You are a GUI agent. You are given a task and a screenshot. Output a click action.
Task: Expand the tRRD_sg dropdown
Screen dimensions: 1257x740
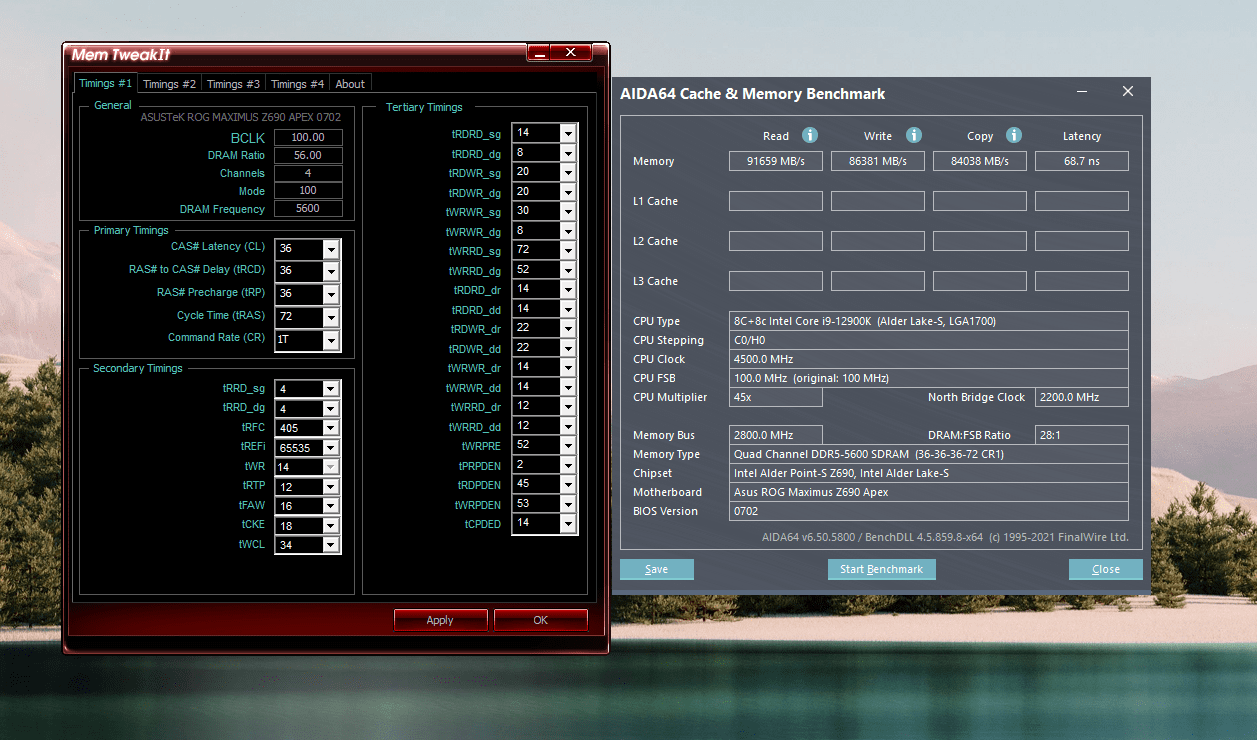331,390
